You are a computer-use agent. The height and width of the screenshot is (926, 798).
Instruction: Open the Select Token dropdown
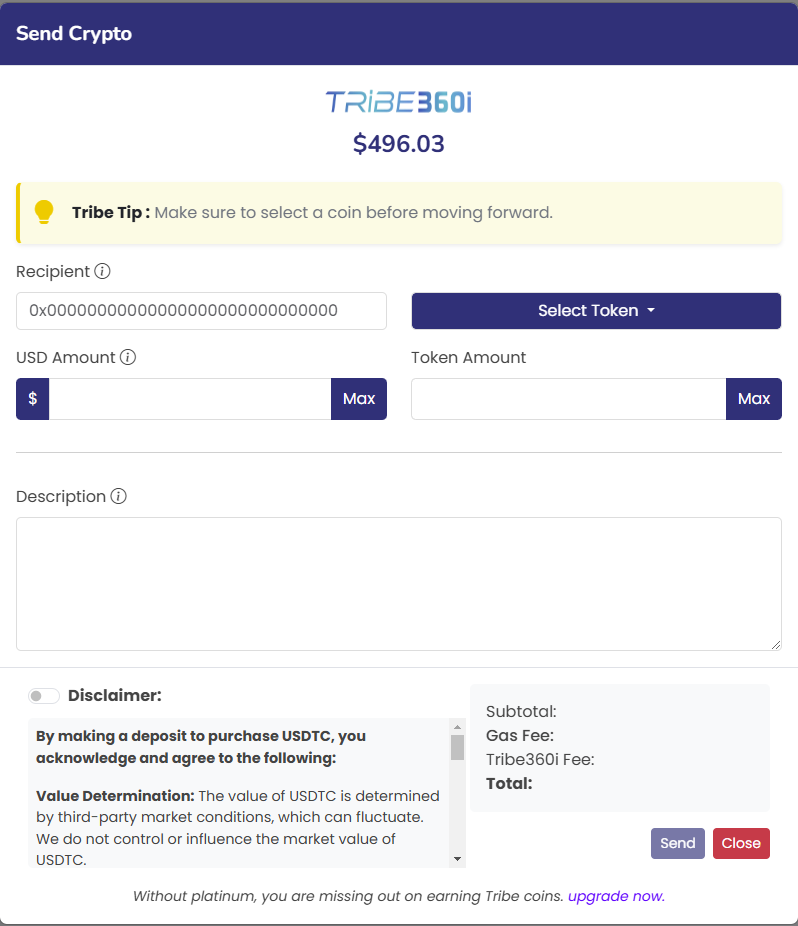point(596,311)
